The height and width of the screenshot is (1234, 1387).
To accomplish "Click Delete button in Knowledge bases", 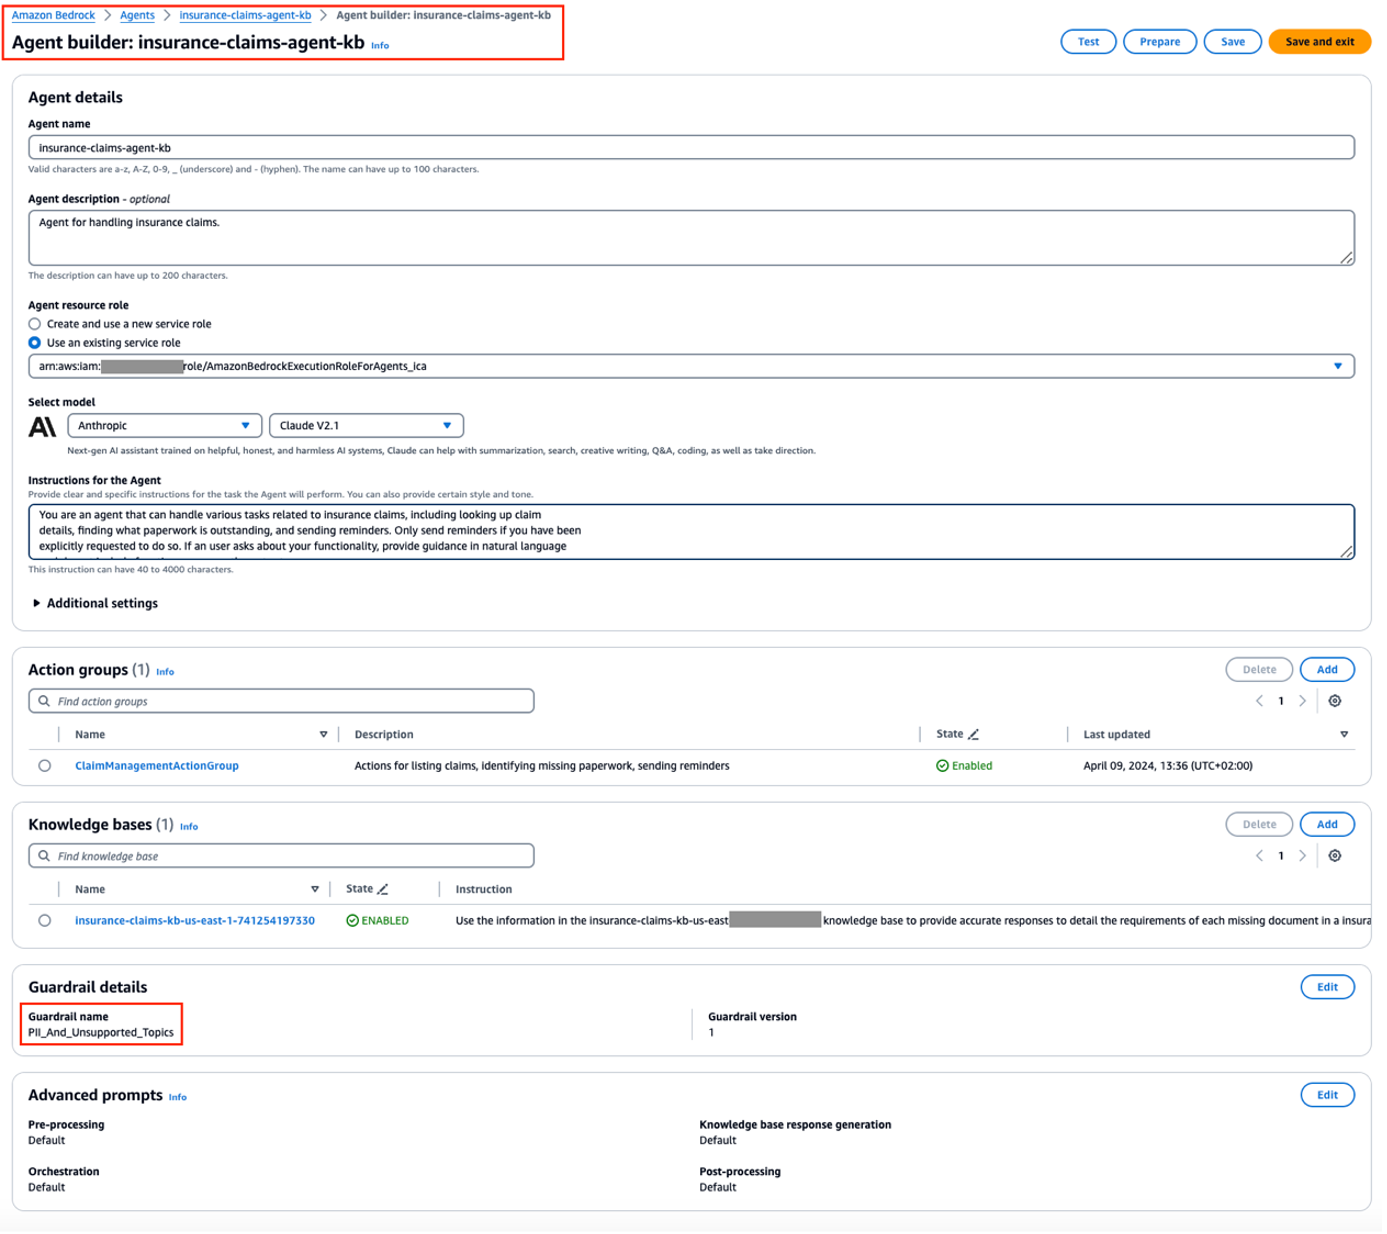I will pyautogui.click(x=1259, y=825).
